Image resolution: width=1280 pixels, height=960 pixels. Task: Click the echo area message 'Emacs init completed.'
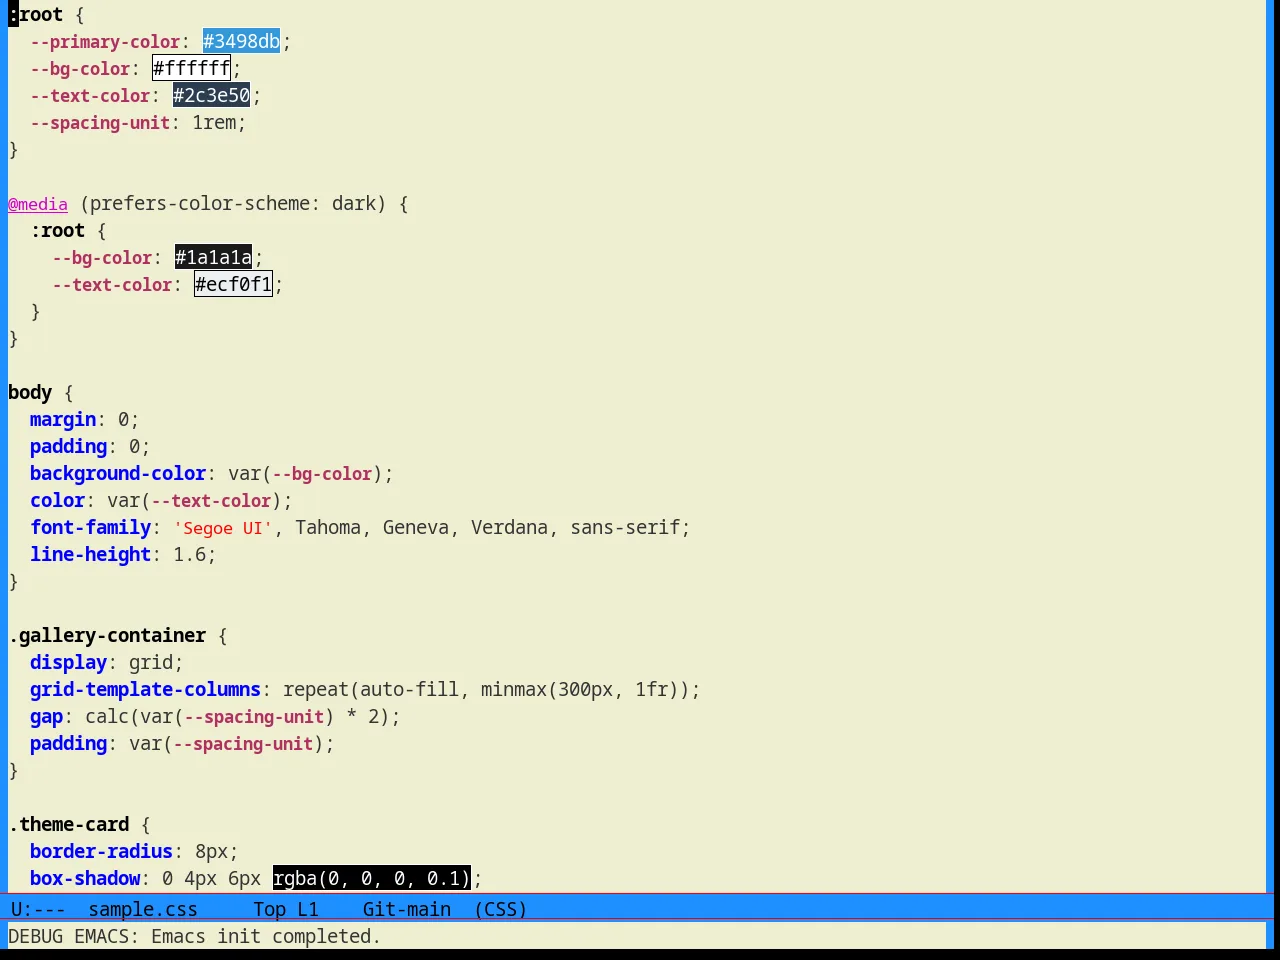pyautogui.click(x=266, y=936)
